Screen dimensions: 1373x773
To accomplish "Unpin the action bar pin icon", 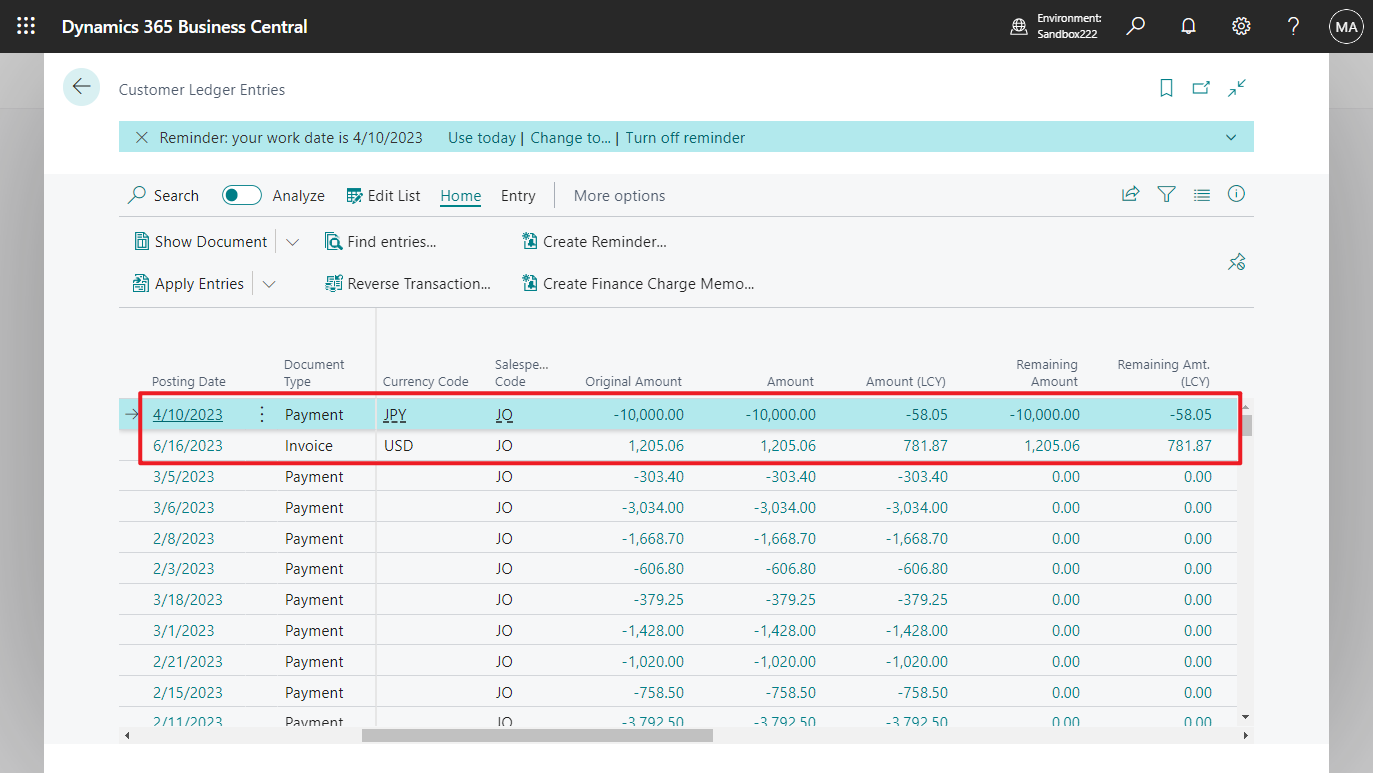I will click(x=1236, y=261).
